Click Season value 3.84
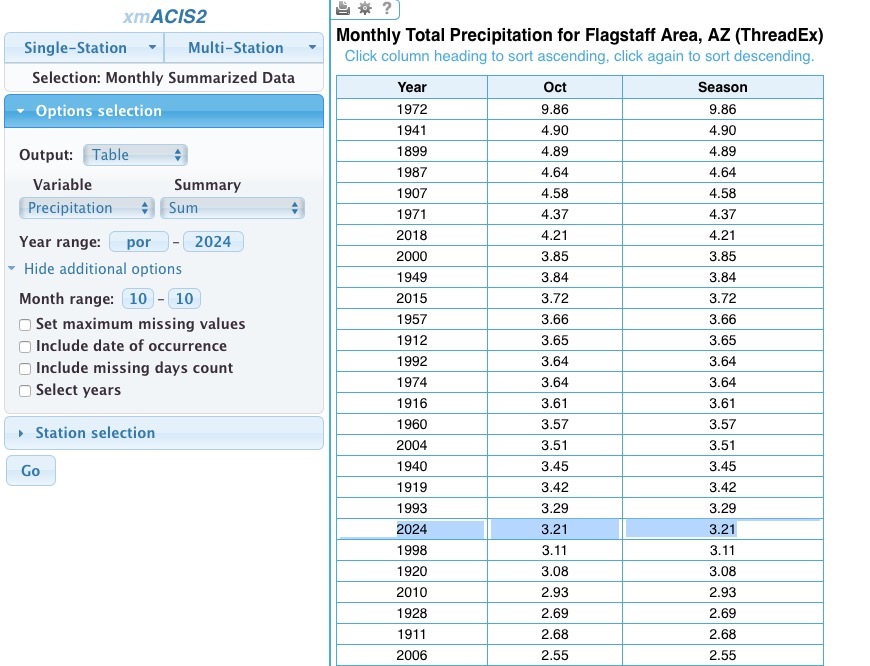870x666 pixels. 722,278
